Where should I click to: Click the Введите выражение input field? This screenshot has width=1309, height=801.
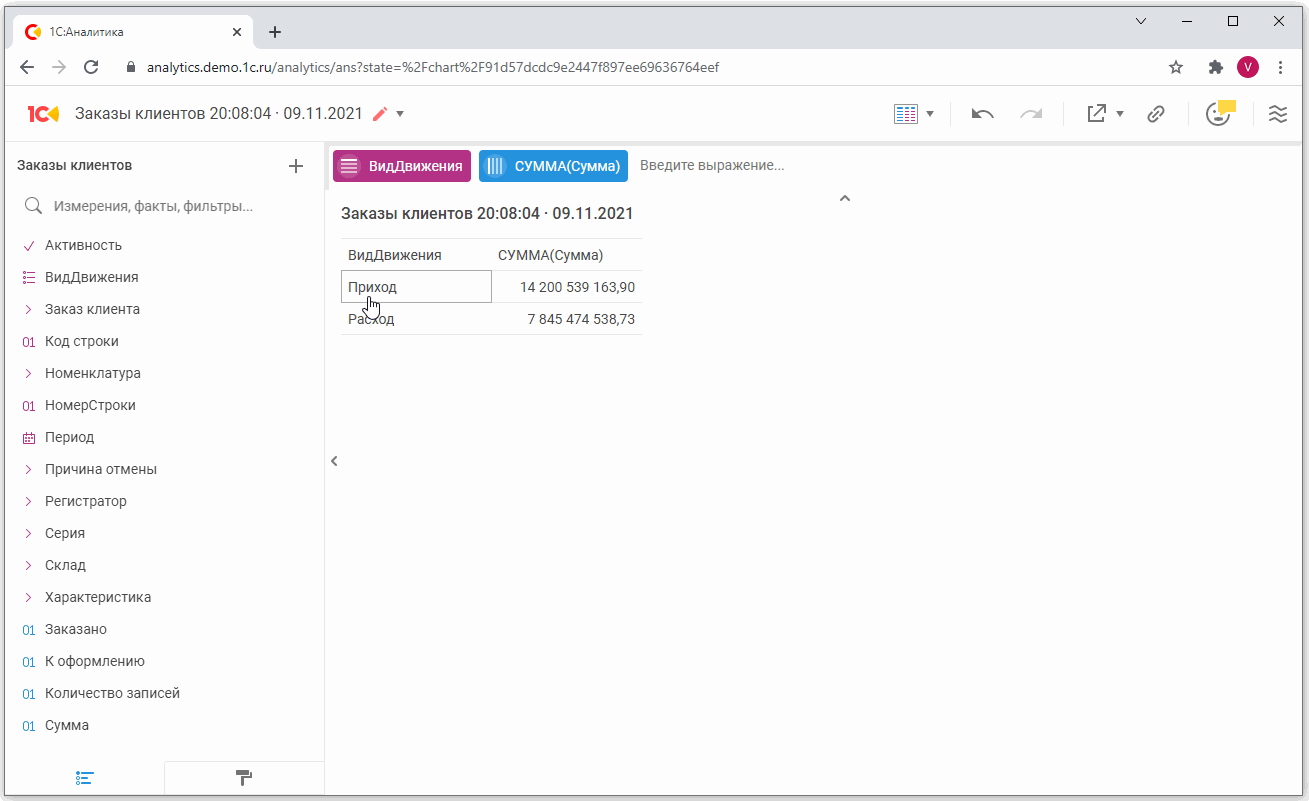(712, 166)
